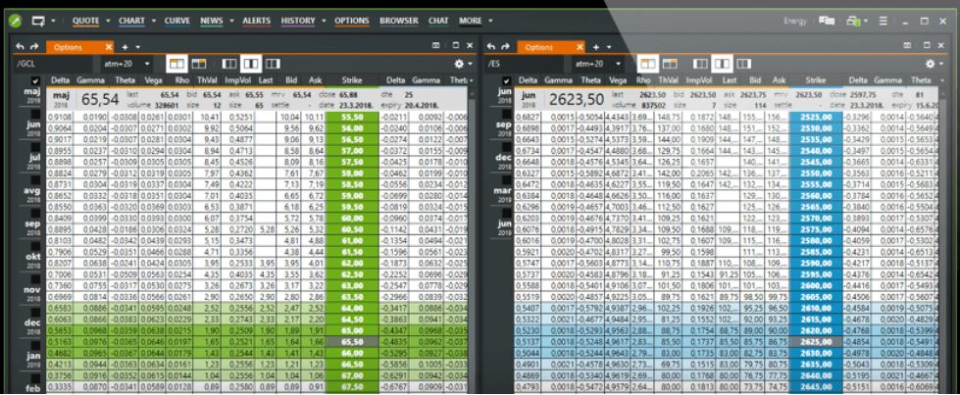Click the green lock monitor icon

point(853,21)
